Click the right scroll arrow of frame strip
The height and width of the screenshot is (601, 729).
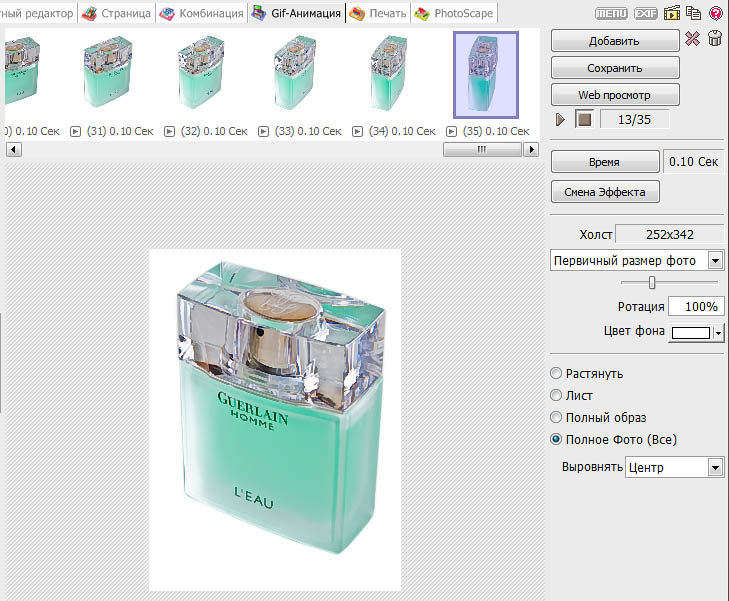click(531, 150)
